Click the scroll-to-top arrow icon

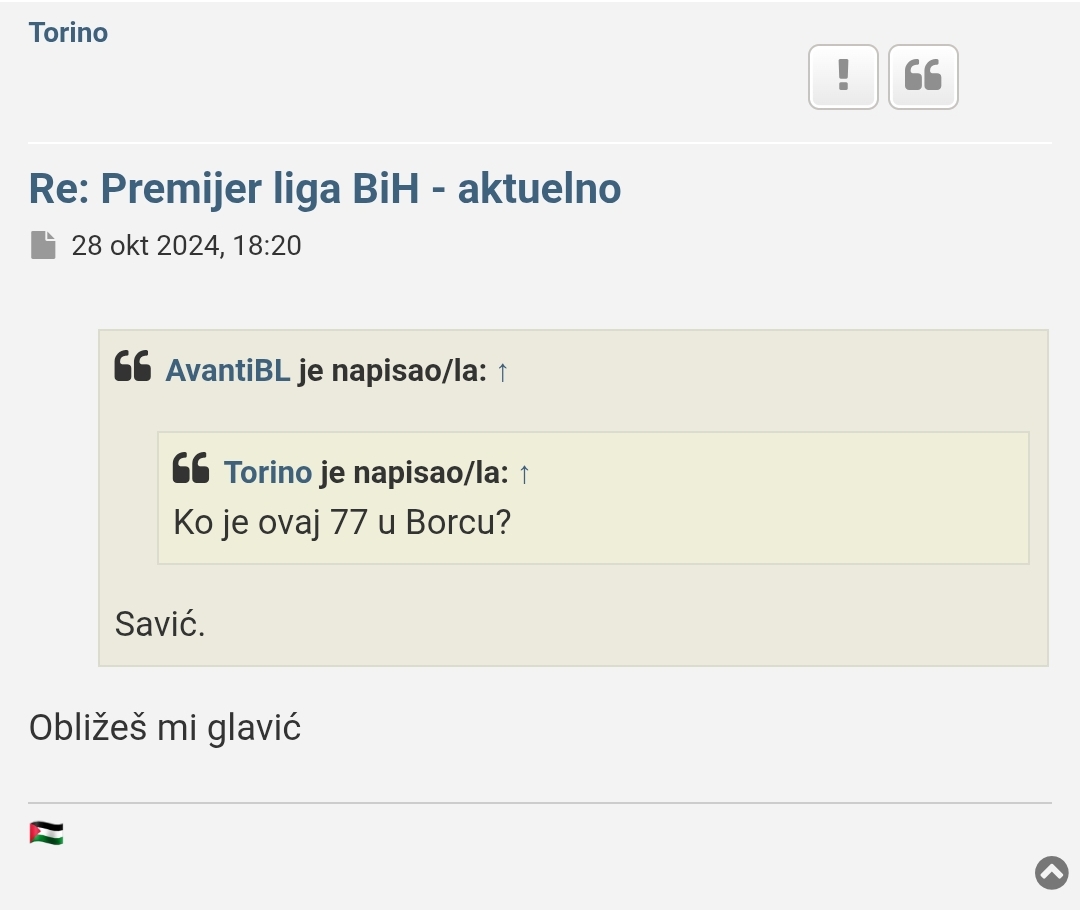(x=1051, y=873)
